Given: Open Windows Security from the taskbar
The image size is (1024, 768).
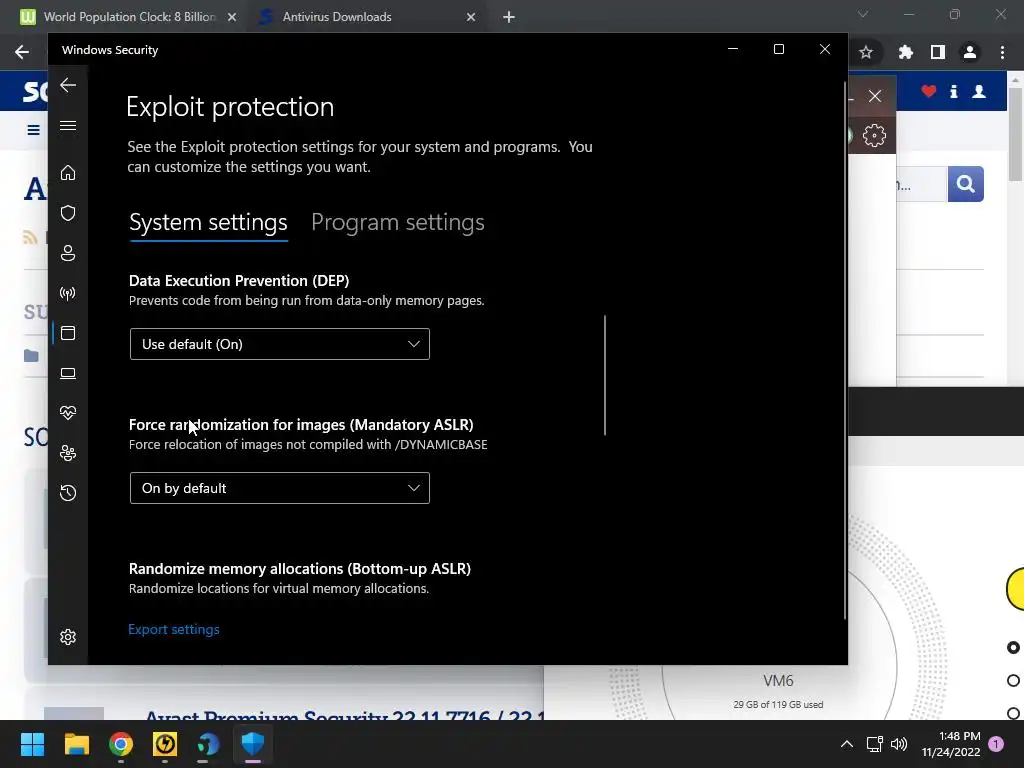Looking at the screenshot, I should 253,744.
